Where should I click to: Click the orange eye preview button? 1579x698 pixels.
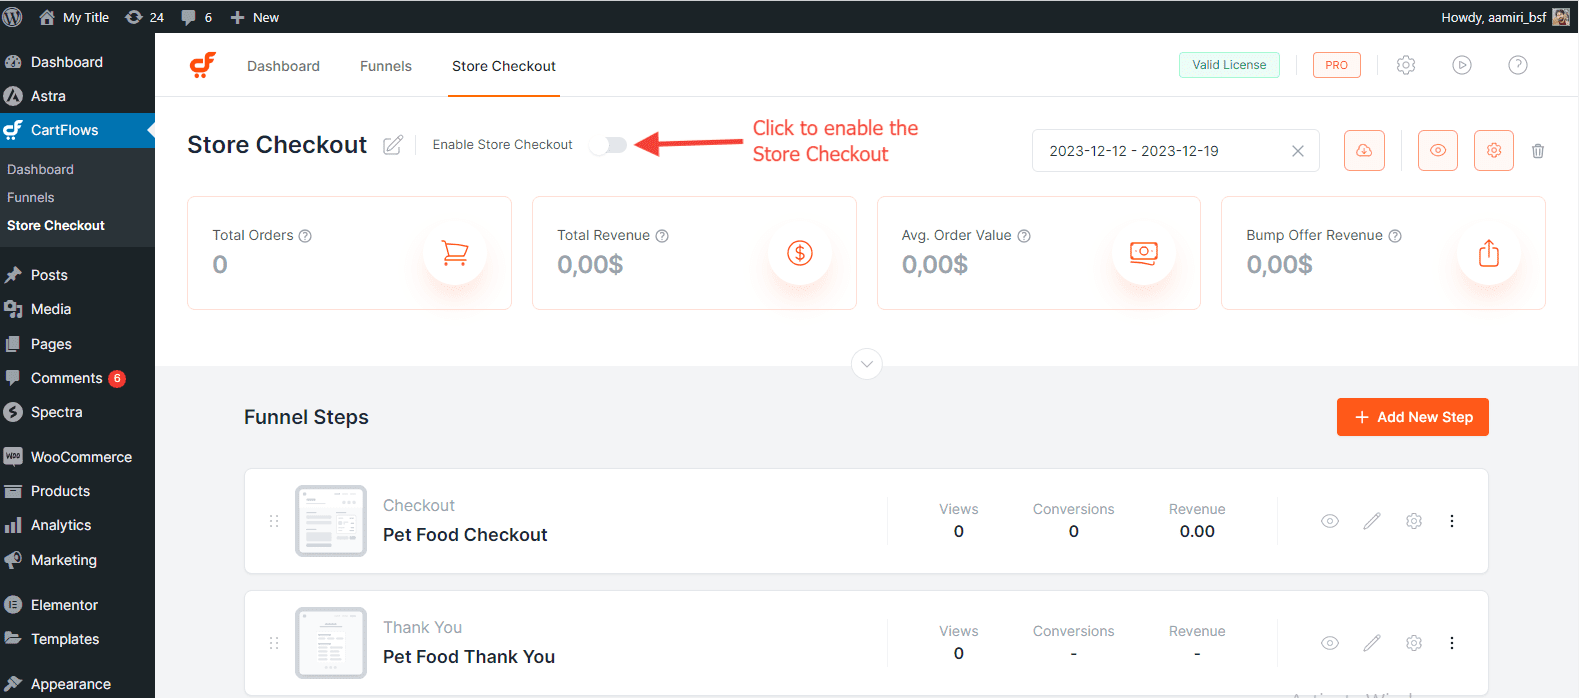[x=1437, y=151]
